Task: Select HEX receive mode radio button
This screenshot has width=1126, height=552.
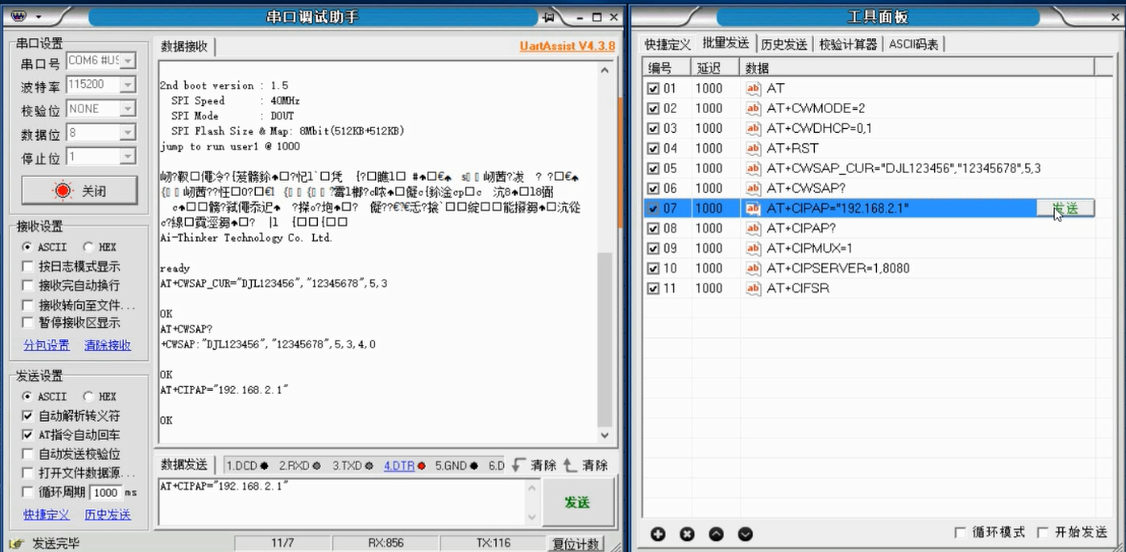Action: point(88,247)
